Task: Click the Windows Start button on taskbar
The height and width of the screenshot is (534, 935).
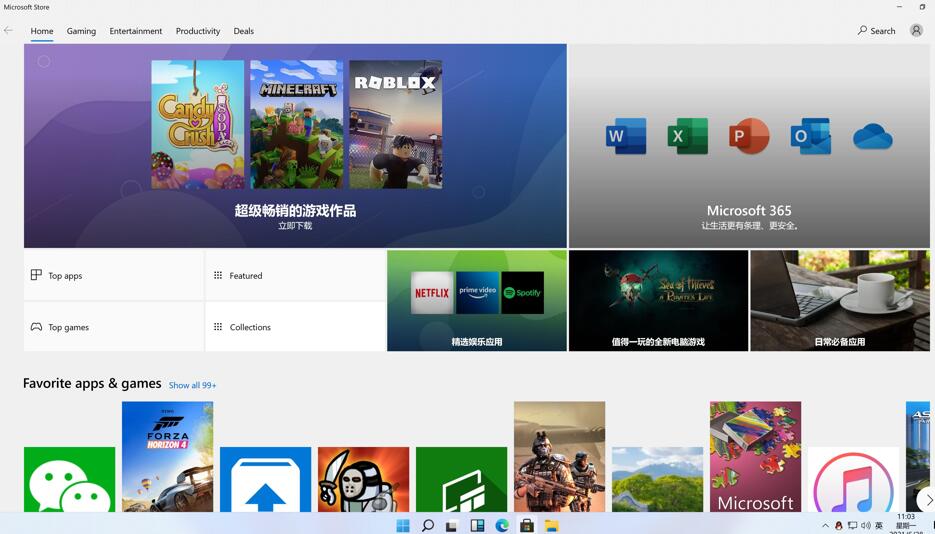Action: pyautogui.click(x=403, y=526)
